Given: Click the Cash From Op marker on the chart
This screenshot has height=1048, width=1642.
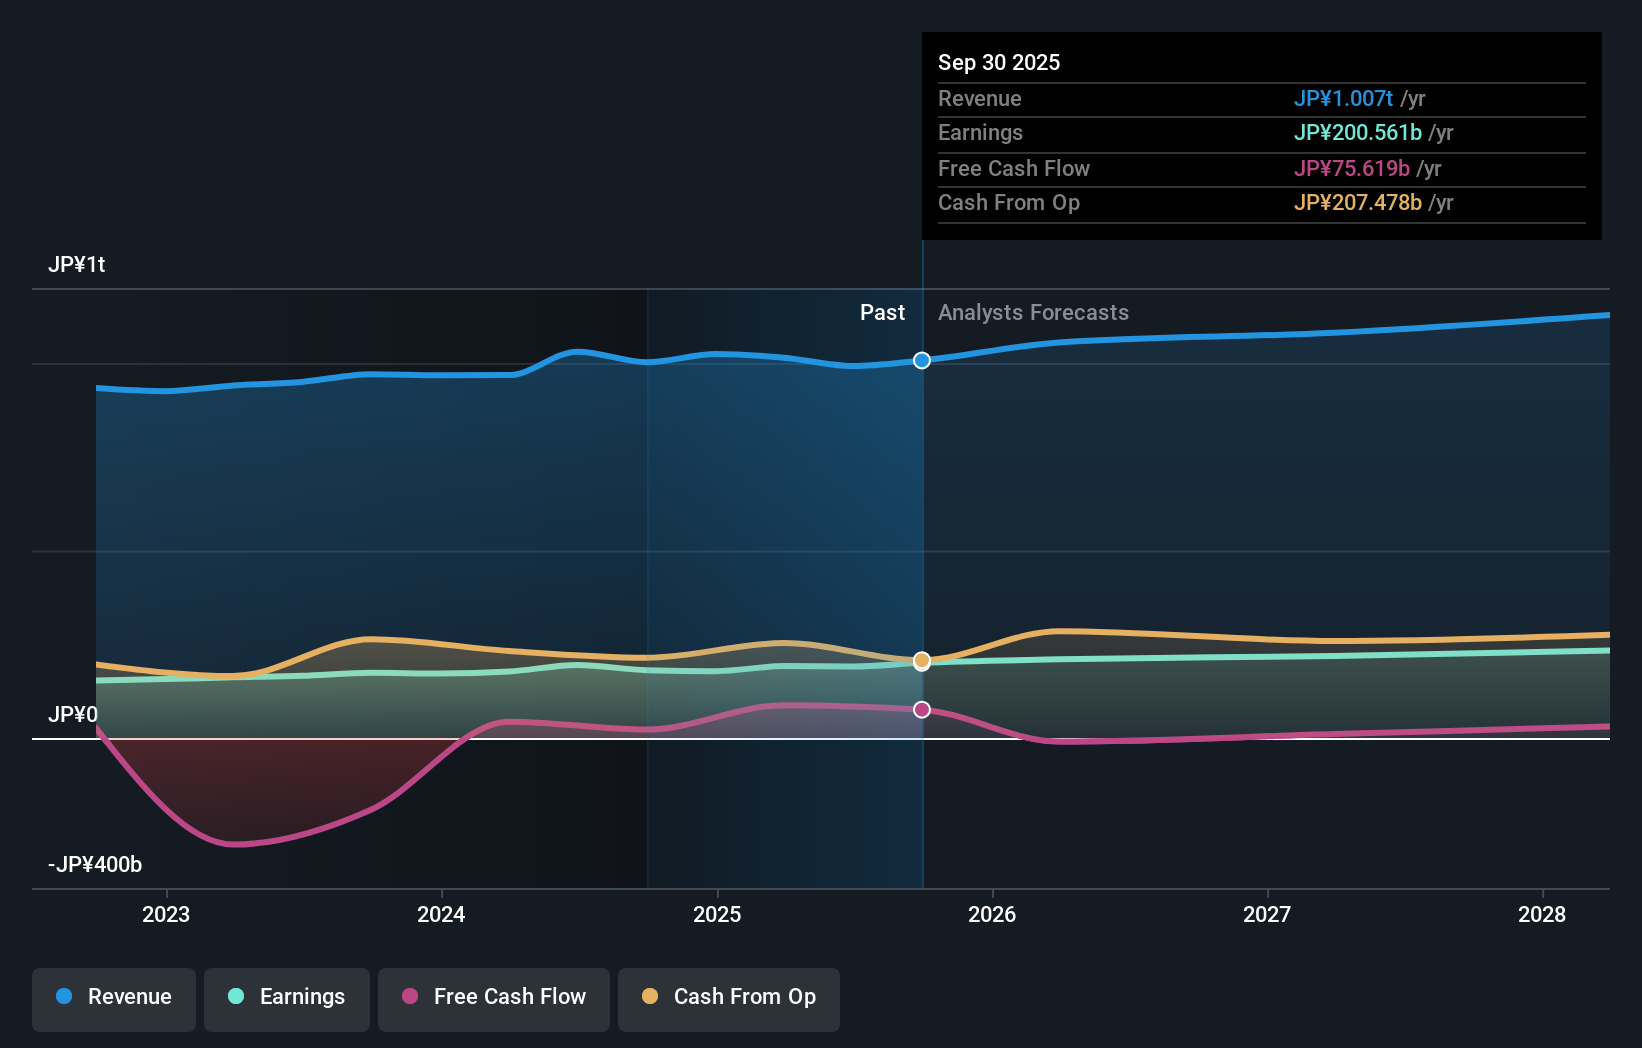Looking at the screenshot, I should 921,661.
